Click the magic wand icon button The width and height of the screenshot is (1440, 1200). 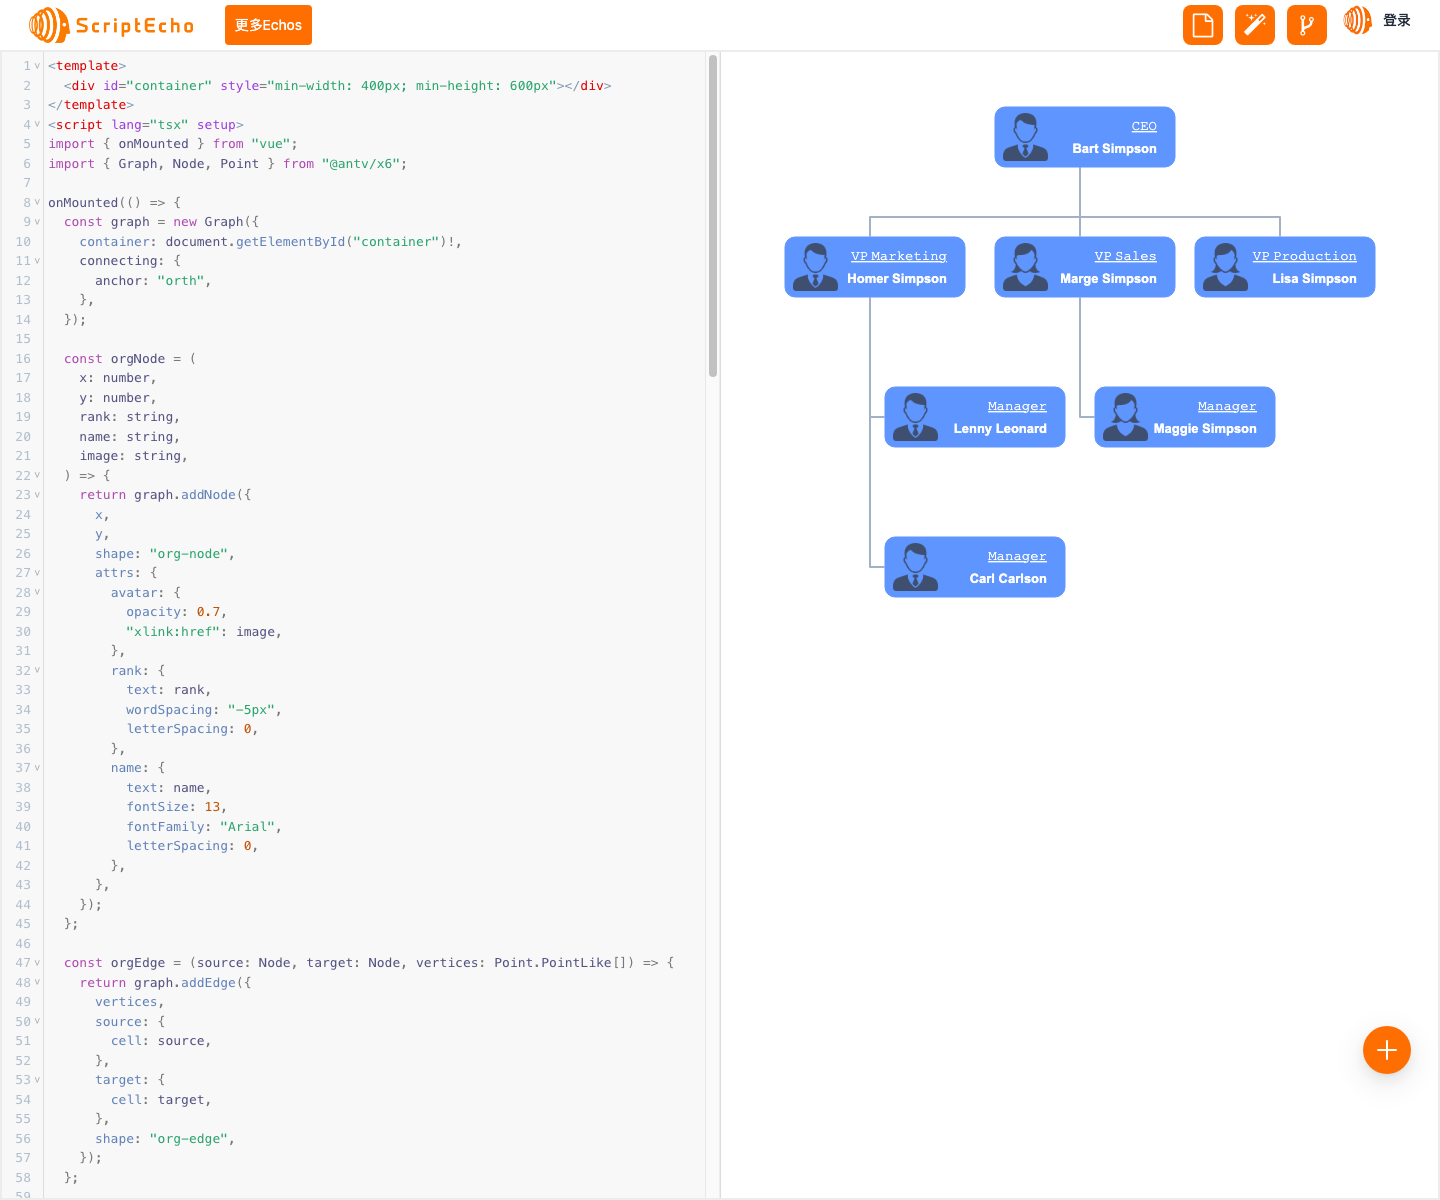pos(1255,25)
